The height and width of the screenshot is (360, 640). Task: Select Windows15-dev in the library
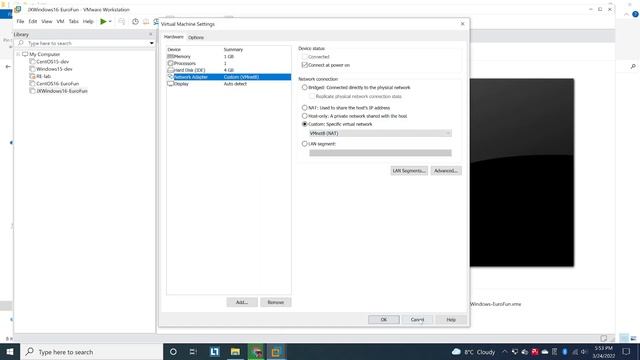[x=54, y=69]
